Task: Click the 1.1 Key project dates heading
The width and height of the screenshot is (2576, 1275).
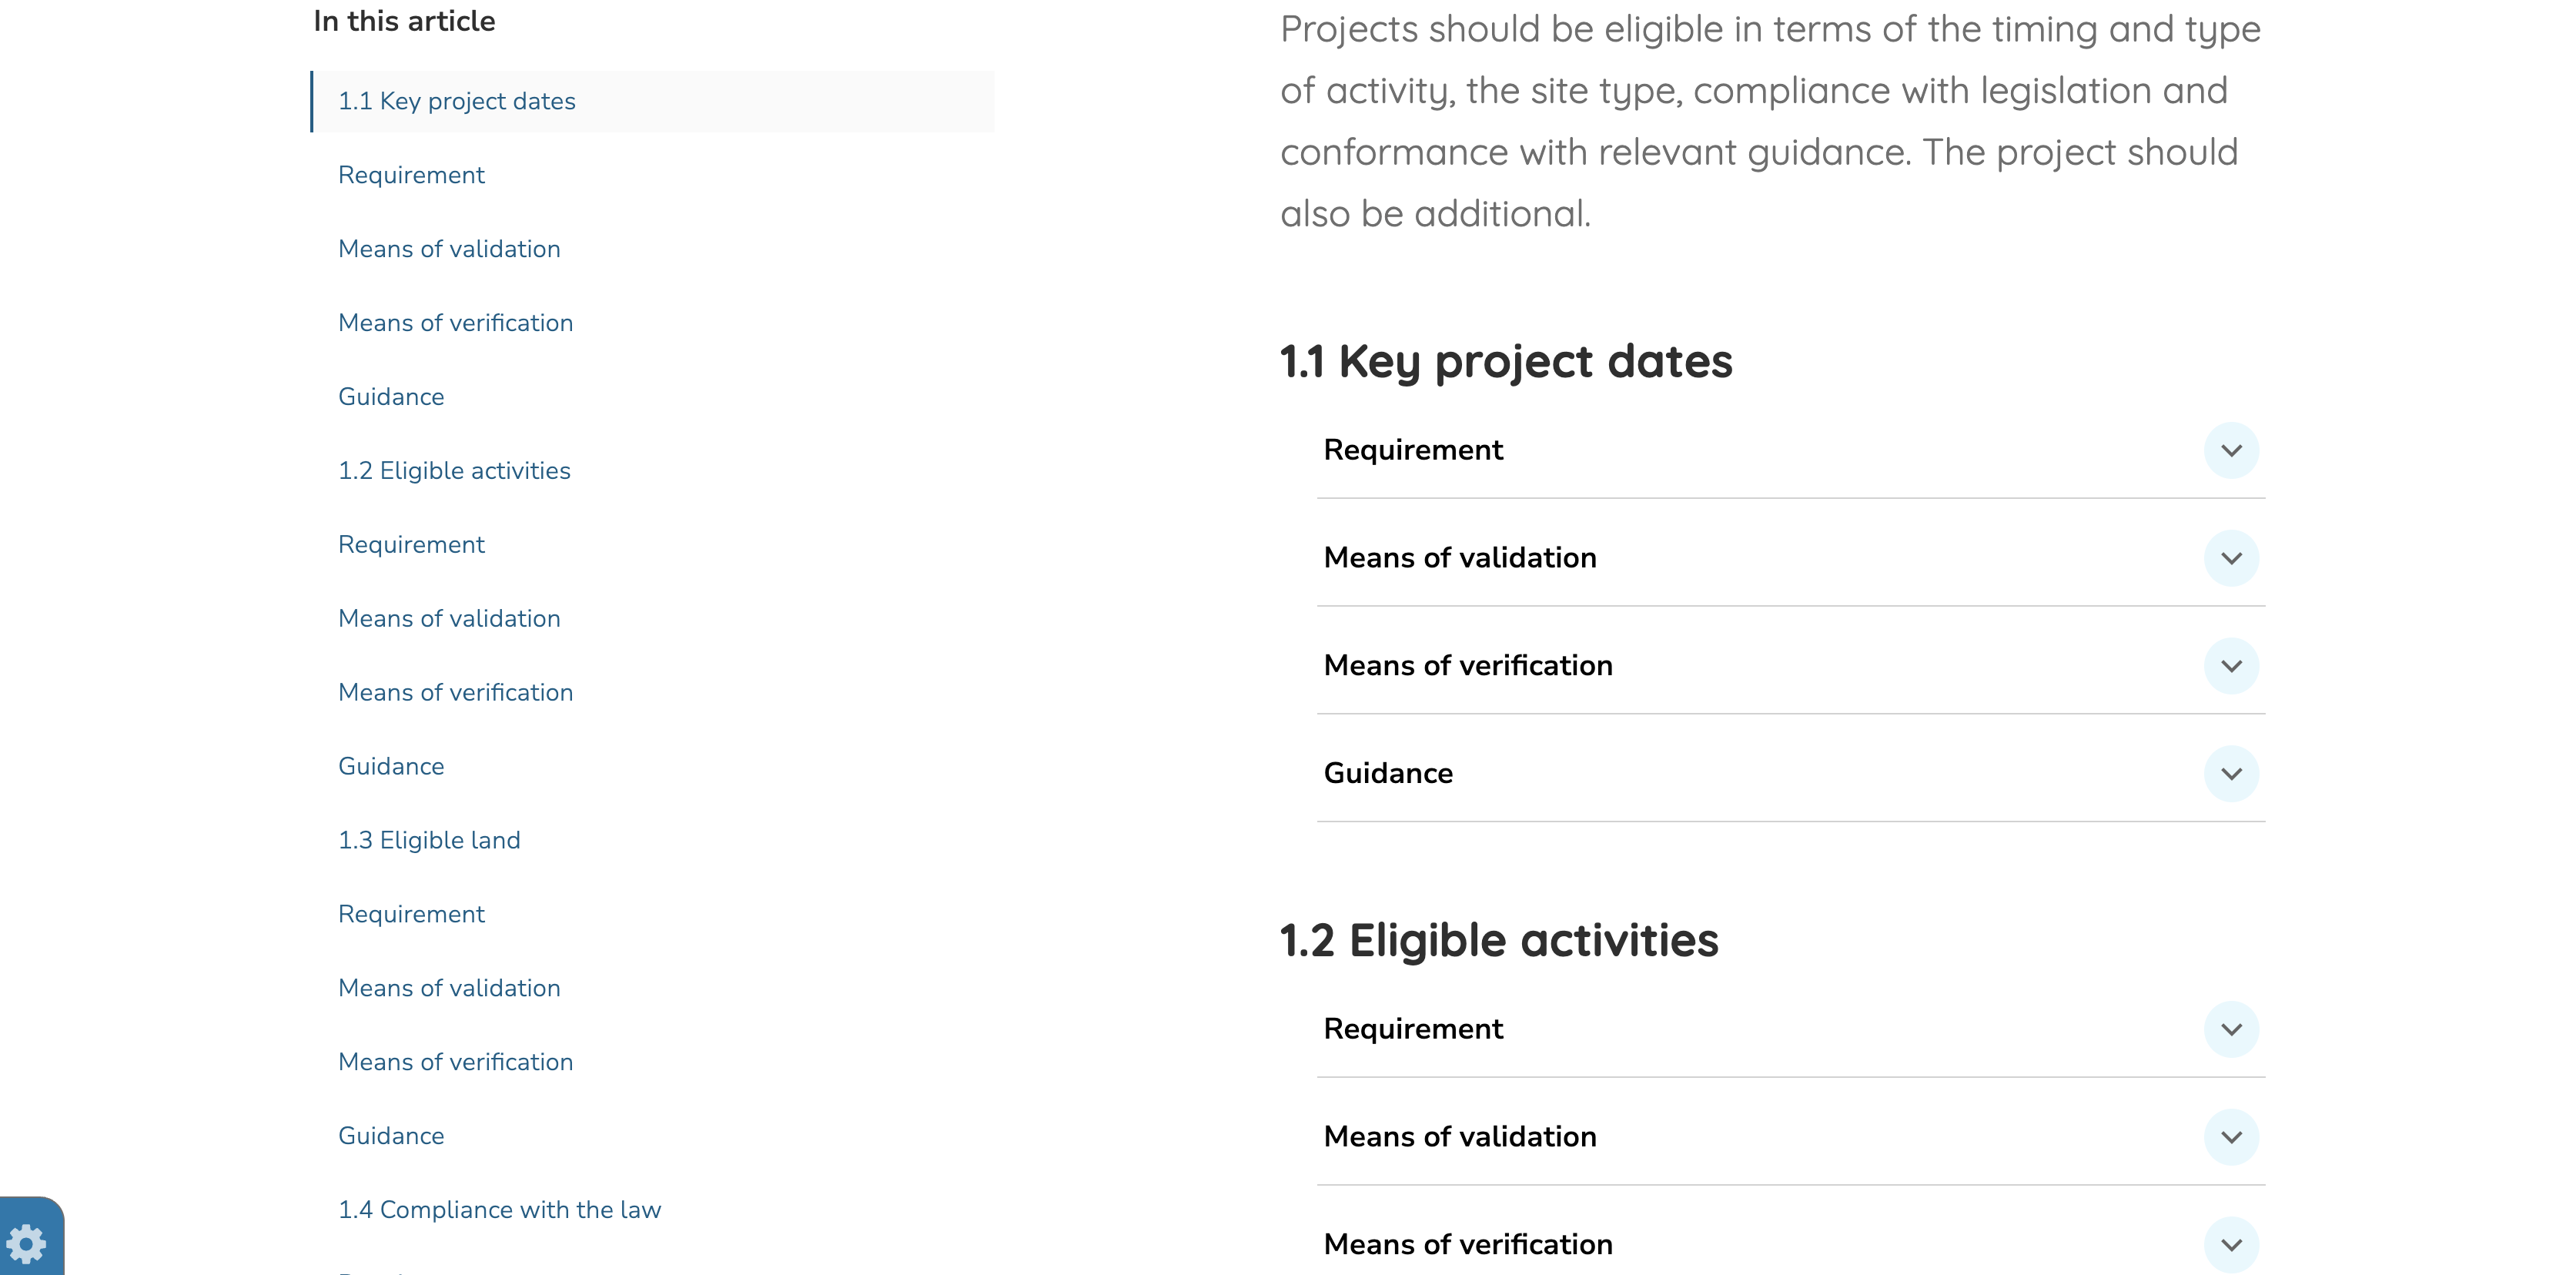Action: (x=1505, y=361)
